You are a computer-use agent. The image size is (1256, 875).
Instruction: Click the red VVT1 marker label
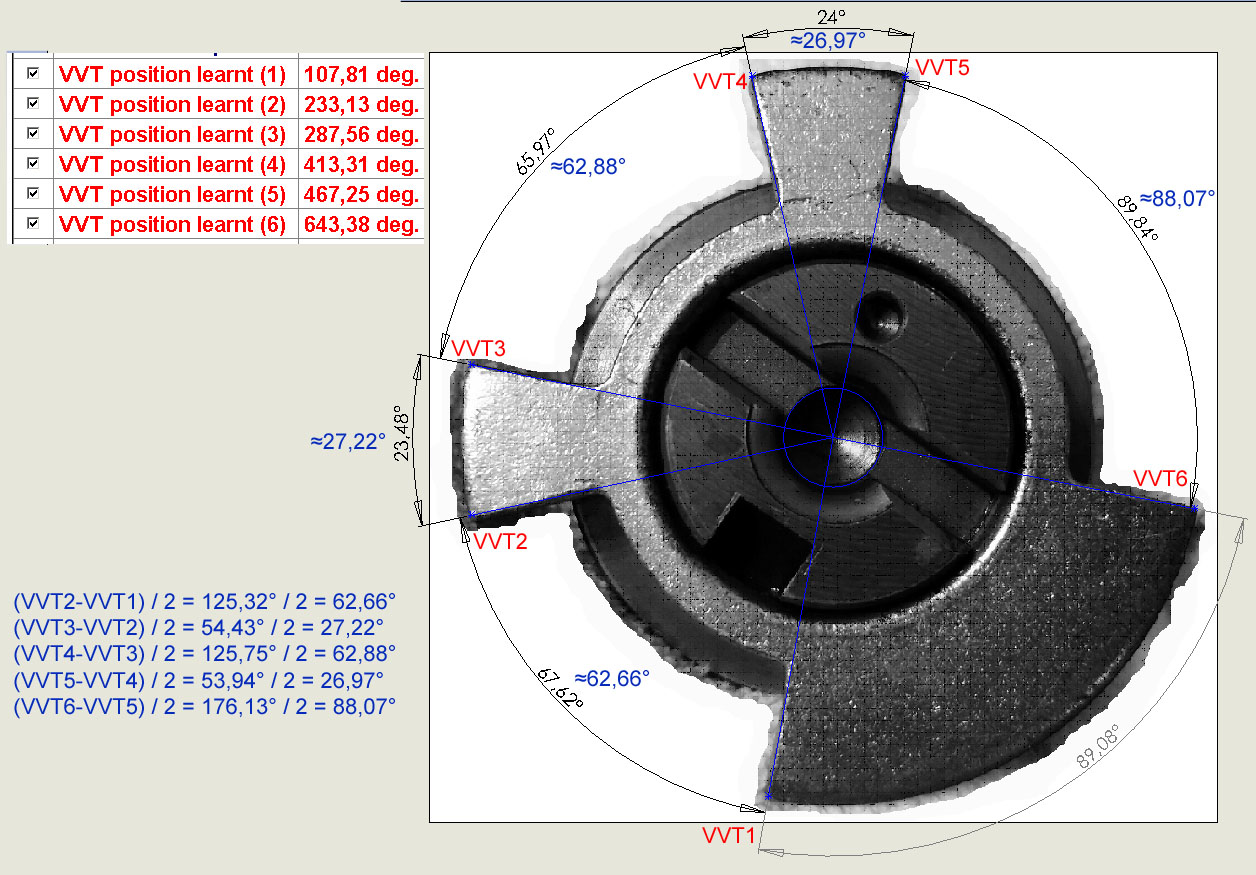[x=729, y=835]
